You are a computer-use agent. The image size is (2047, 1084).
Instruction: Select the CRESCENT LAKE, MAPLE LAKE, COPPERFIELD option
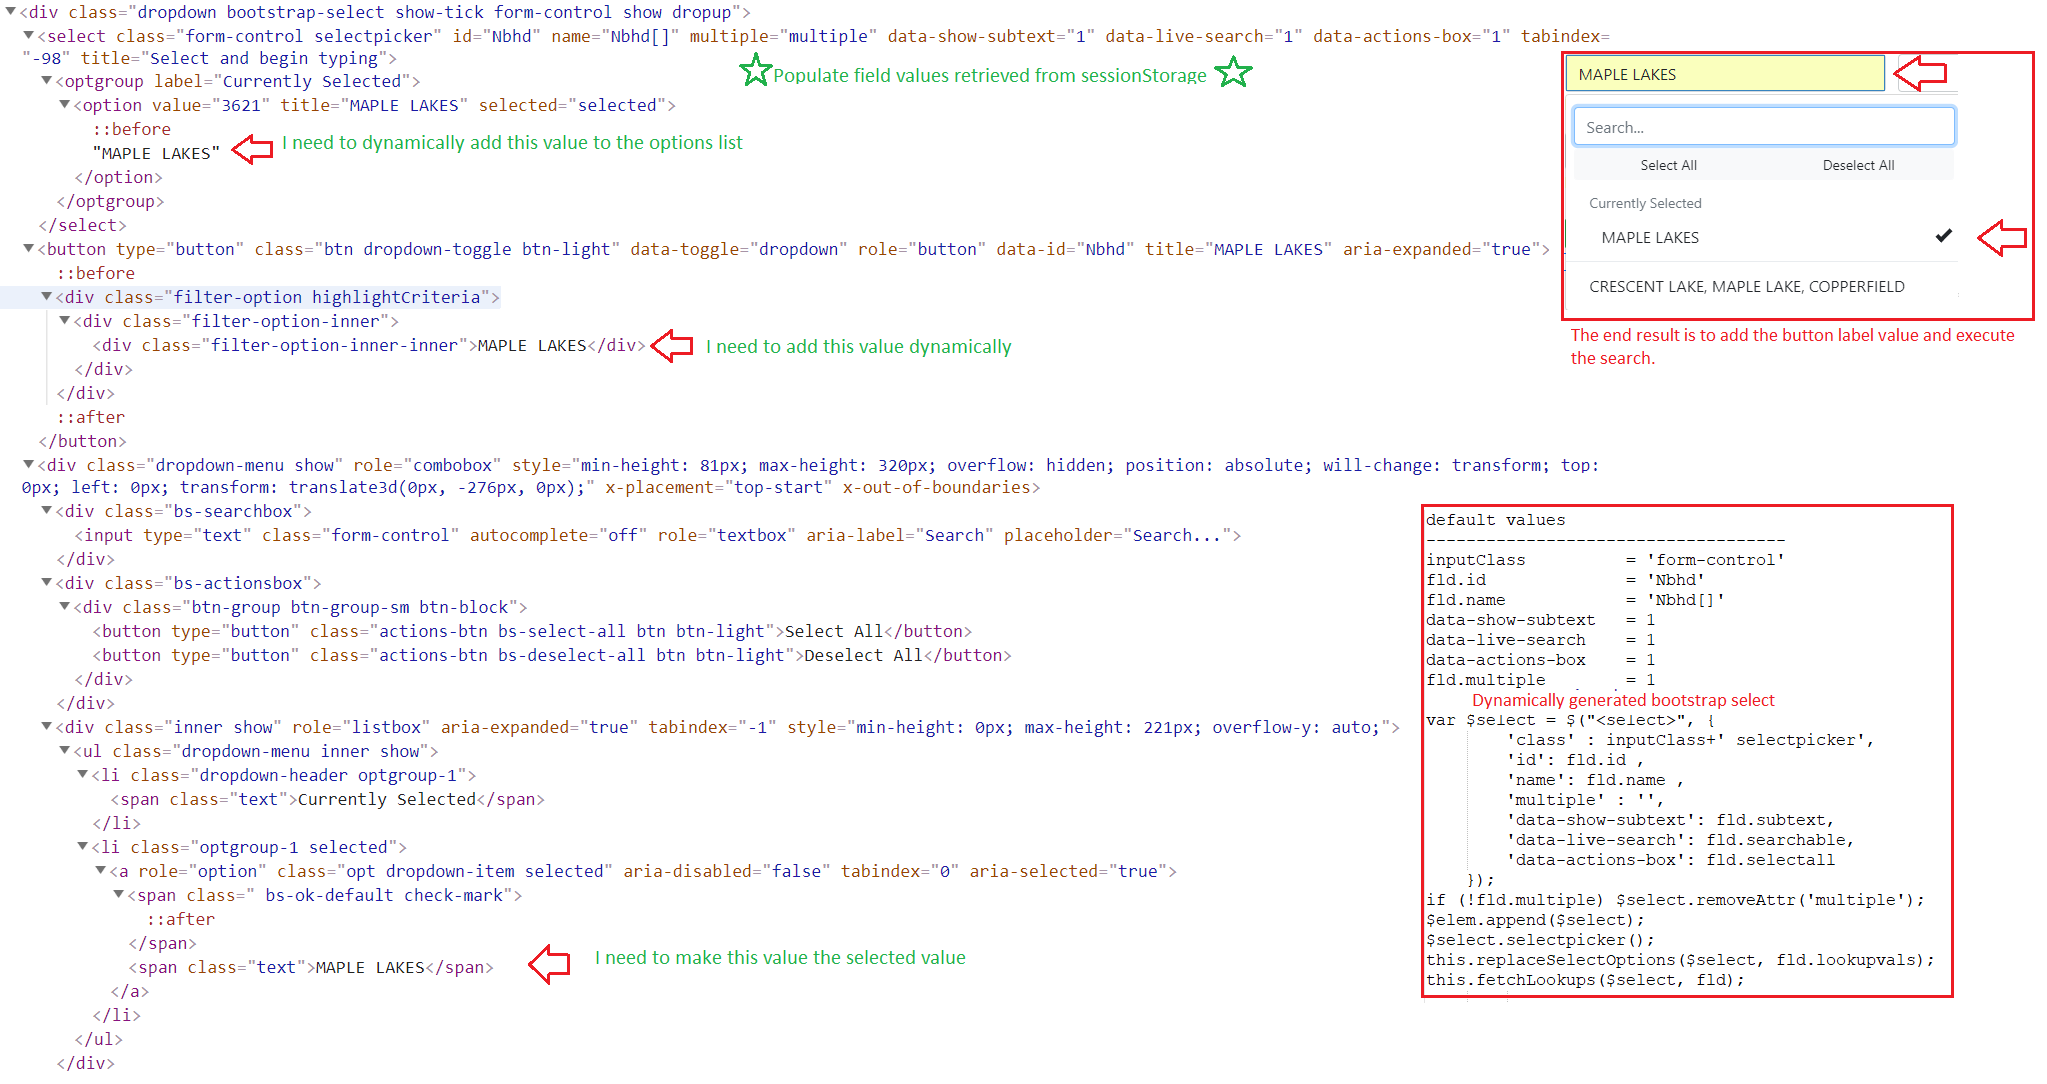[x=1746, y=287]
